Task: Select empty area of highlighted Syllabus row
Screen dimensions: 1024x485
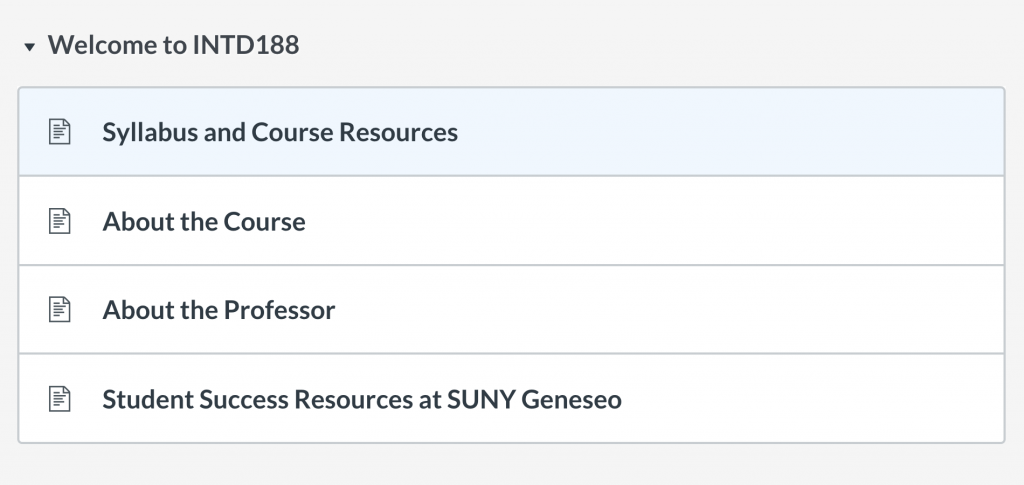Action: pos(718,132)
